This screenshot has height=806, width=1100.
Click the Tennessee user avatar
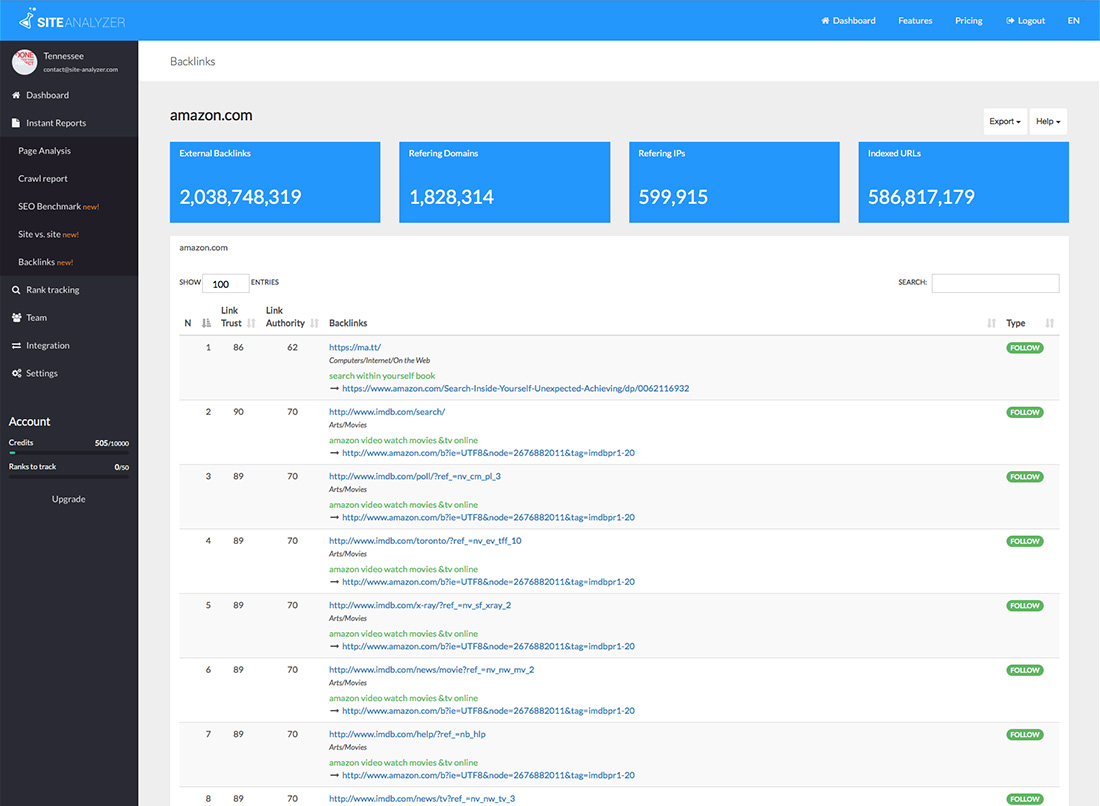click(x=25, y=62)
